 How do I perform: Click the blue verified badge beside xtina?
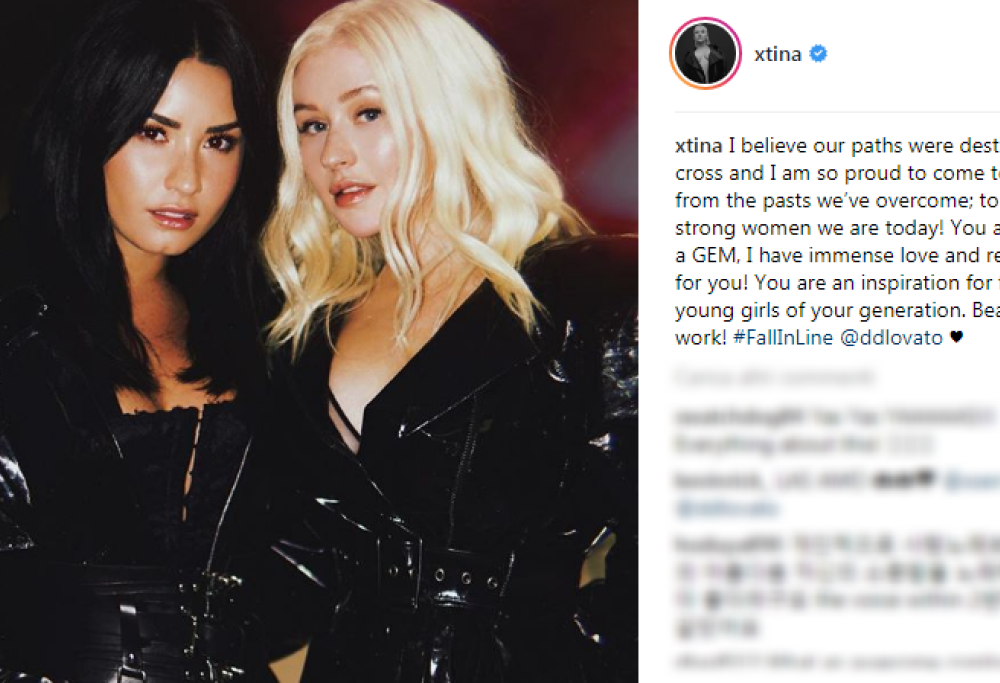click(x=818, y=54)
